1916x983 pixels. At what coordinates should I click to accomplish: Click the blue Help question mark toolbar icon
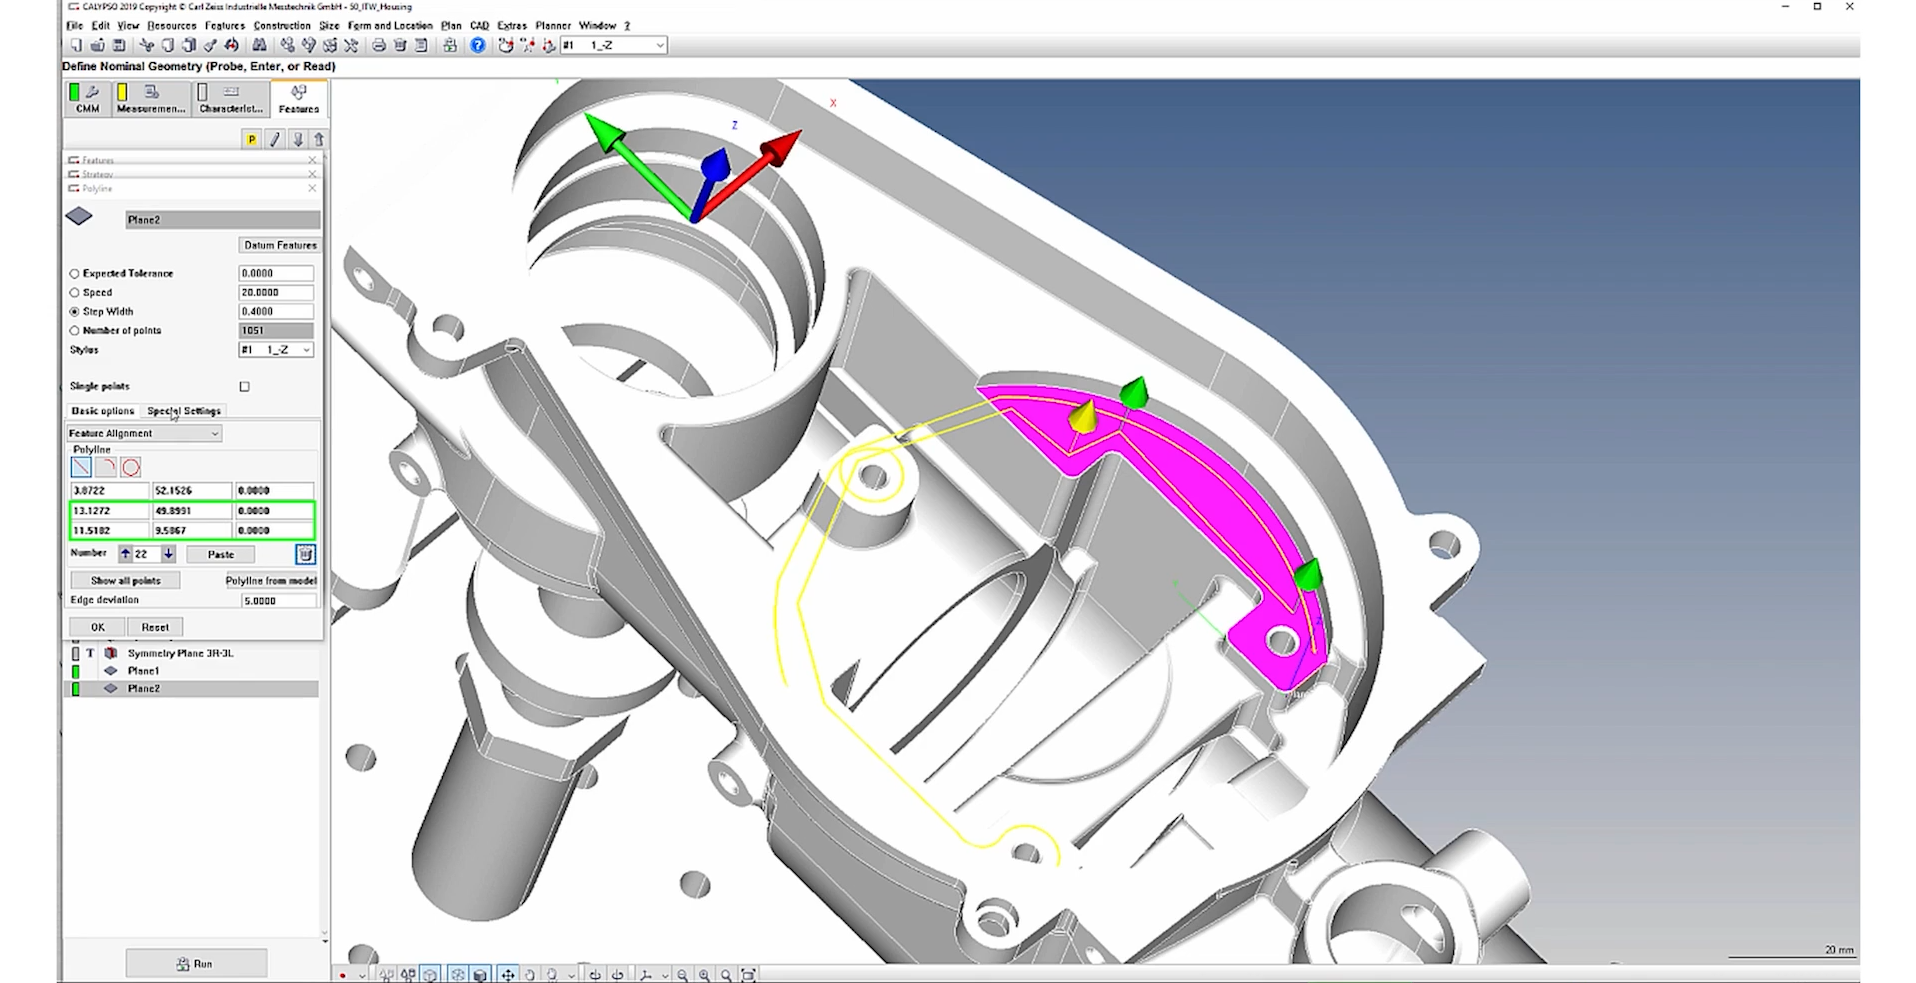pos(477,44)
